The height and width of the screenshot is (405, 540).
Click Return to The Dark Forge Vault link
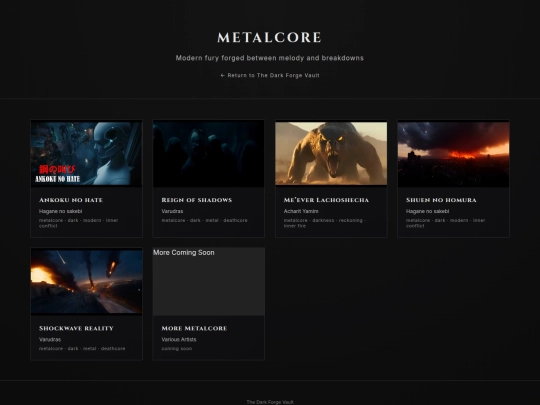[270, 75]
